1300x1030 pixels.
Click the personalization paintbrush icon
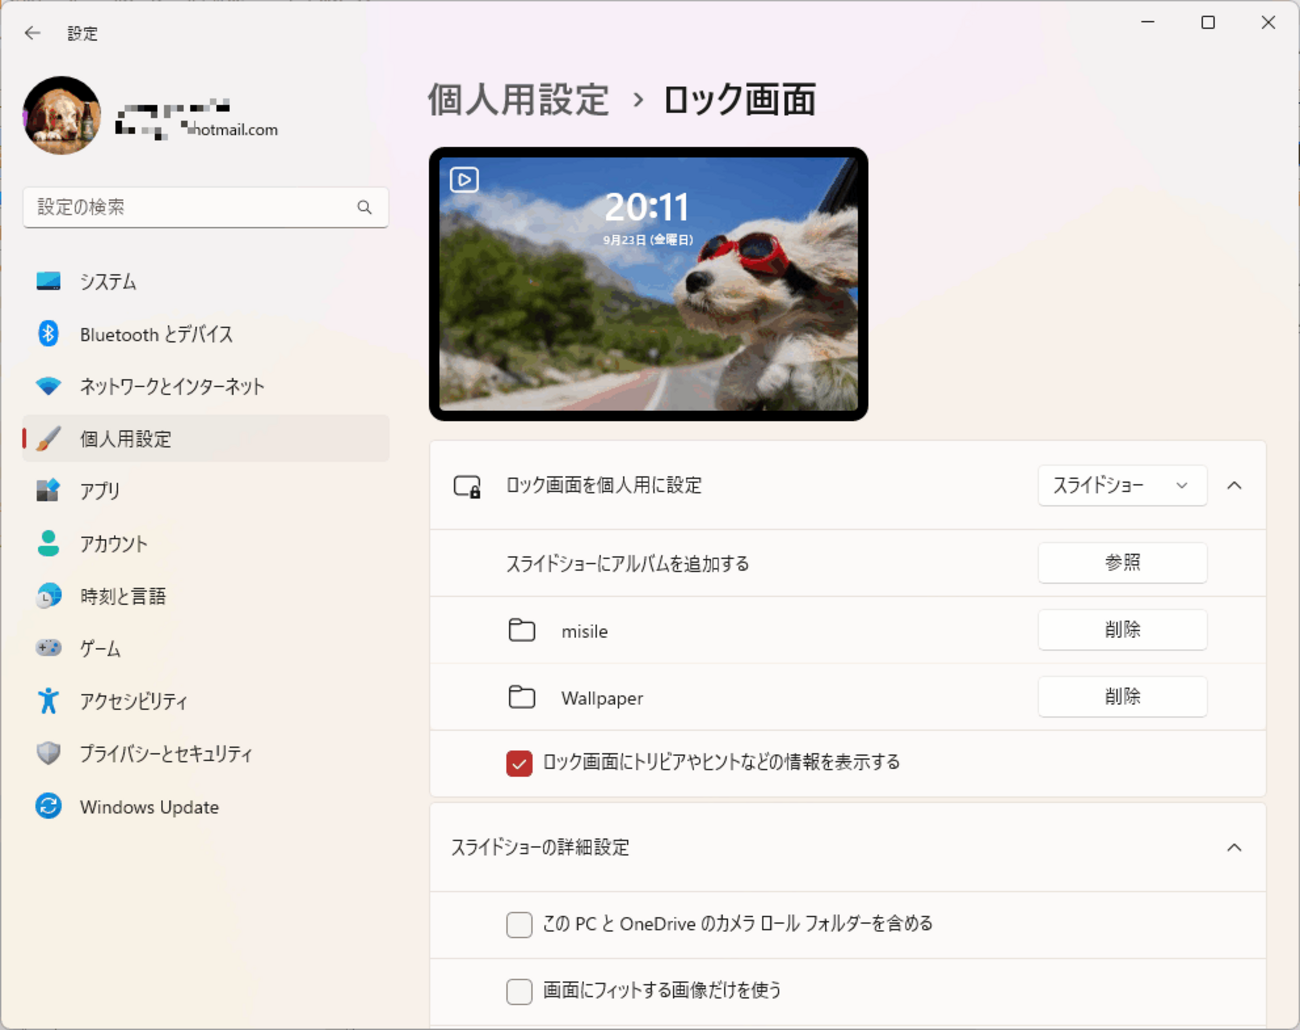tap(48, 438)
